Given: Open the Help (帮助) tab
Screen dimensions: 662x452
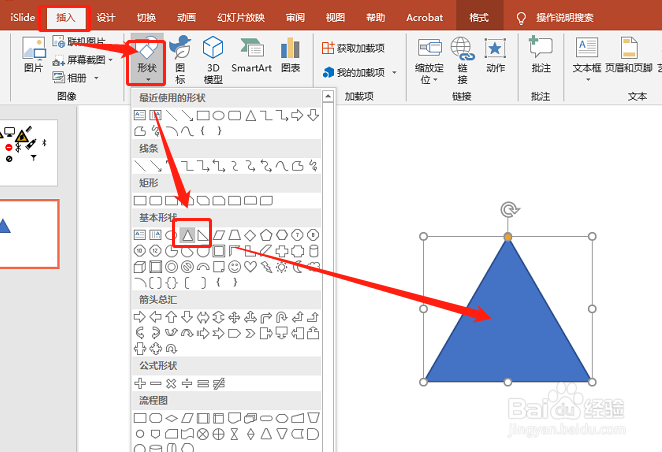Looking at the screenshot, I should (x=375, y=18).
